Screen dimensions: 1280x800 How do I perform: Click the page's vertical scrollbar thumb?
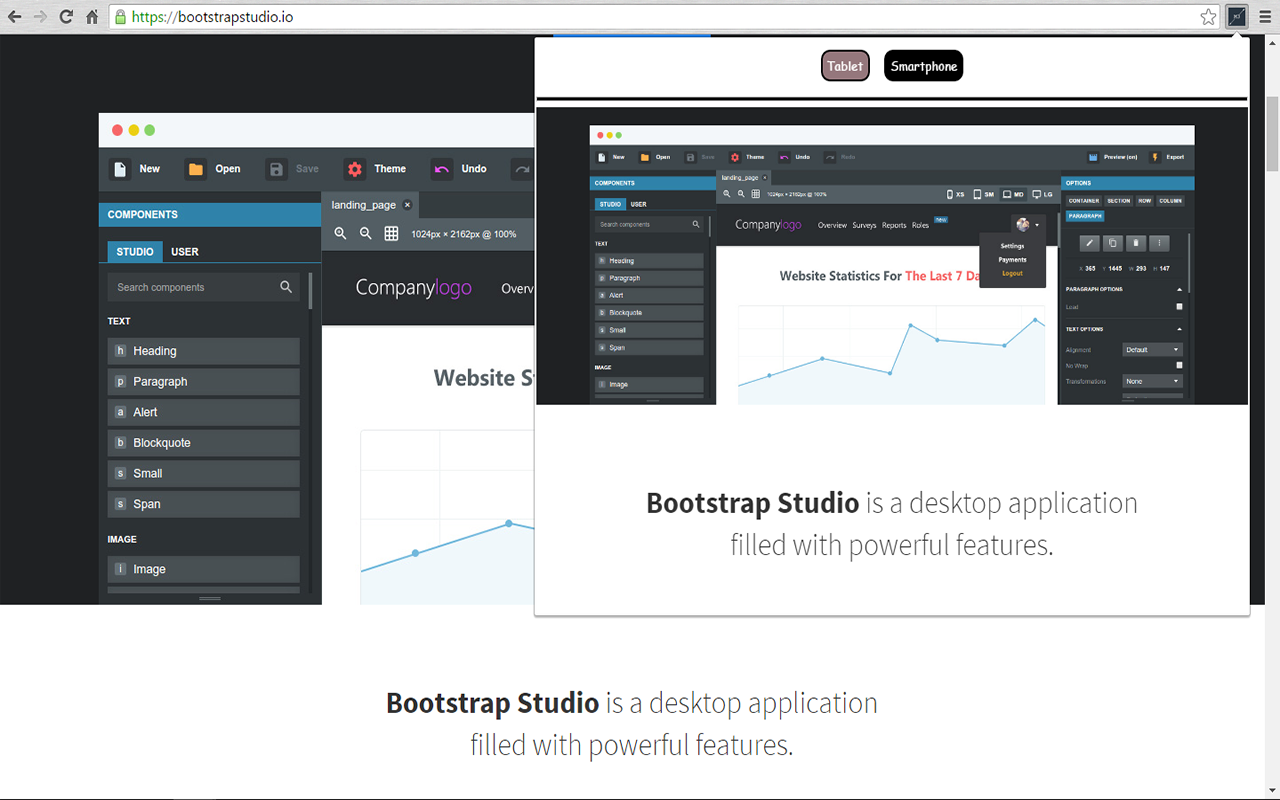pyautogui.click(x=1272, y=135)
